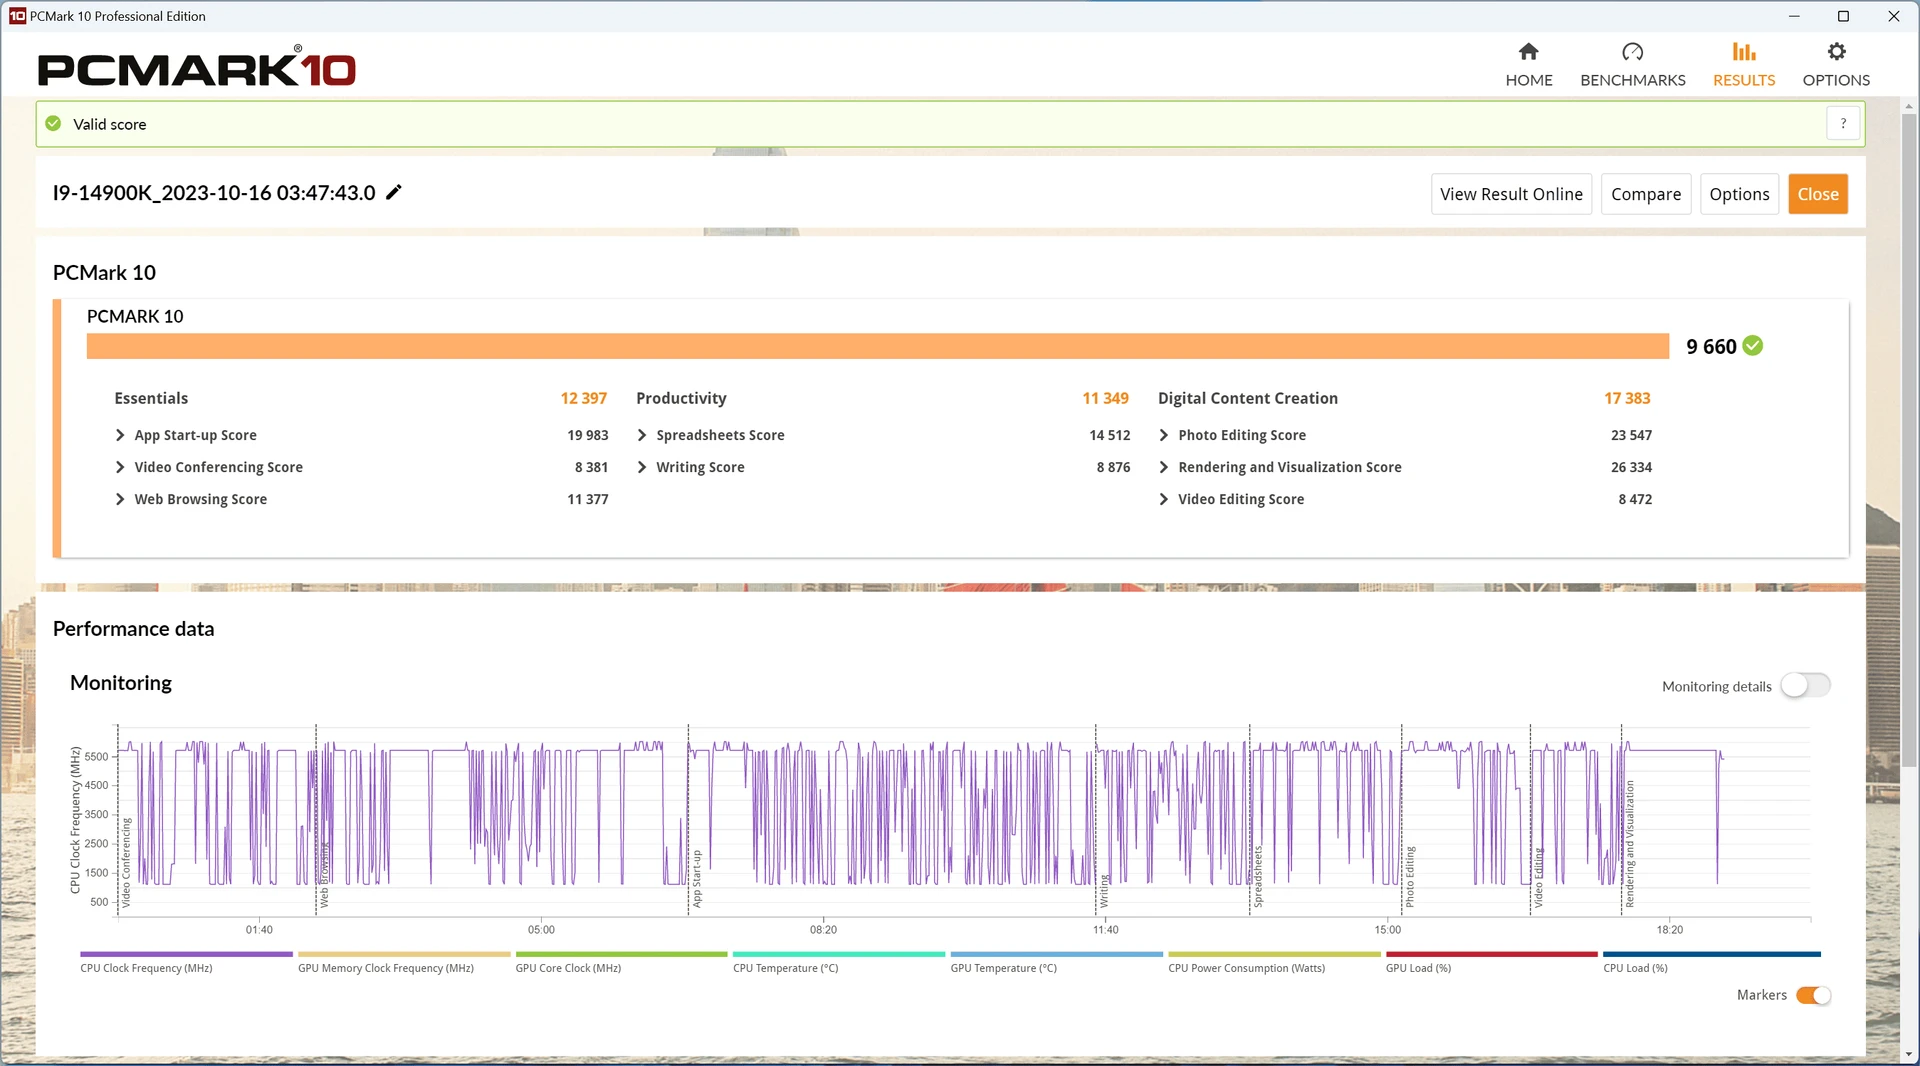
Task: Turn off the Markers toggle
Action: coord(1813,995)
